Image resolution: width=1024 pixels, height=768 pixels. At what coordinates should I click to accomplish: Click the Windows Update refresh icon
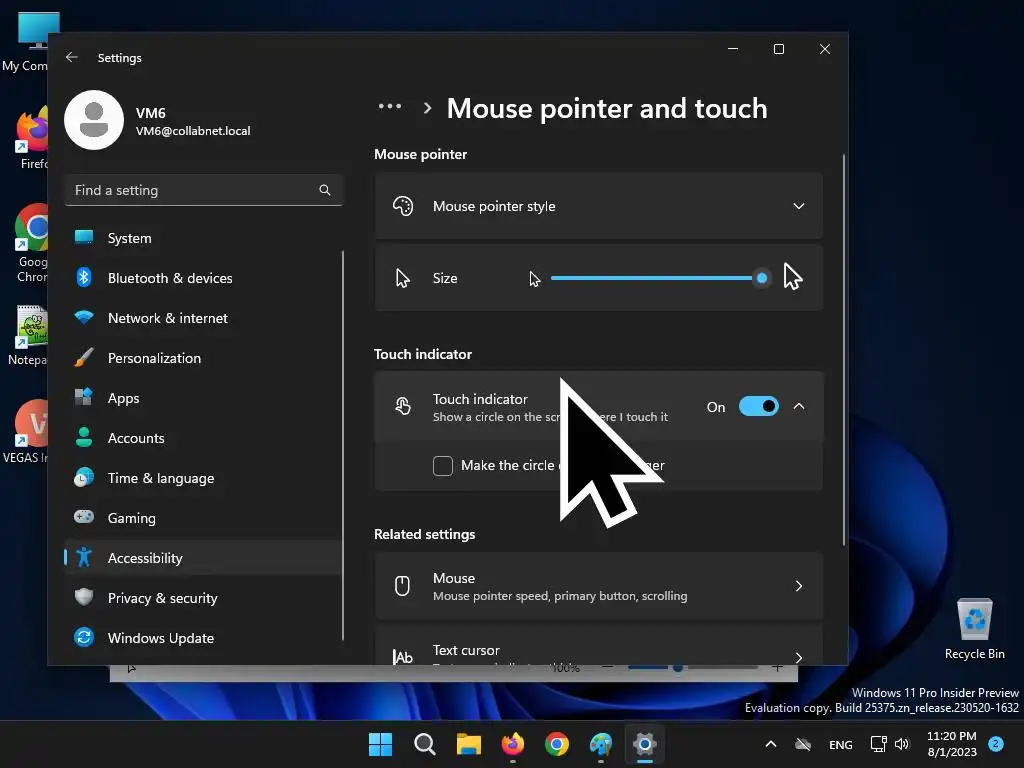pos(84,637)
